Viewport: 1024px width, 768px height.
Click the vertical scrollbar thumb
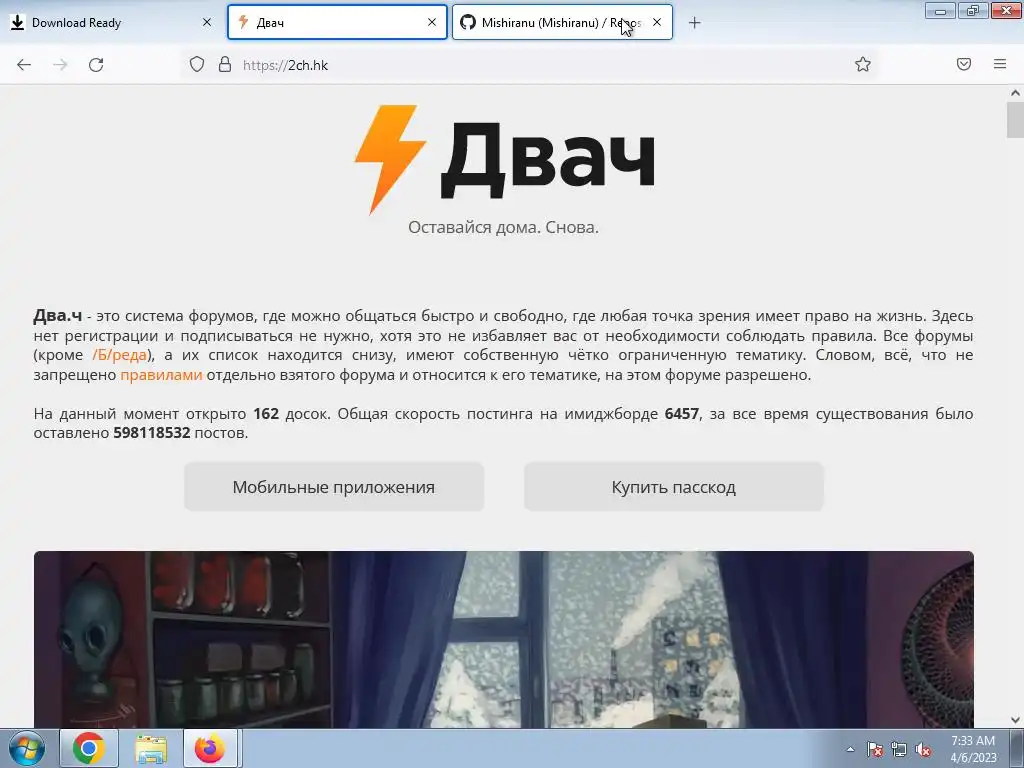(1015, 120)
